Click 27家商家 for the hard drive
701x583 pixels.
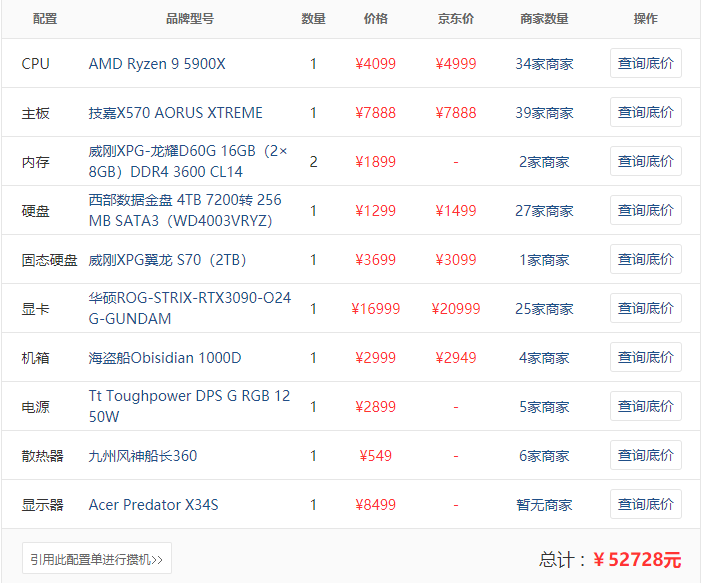(x=544, y=211)
